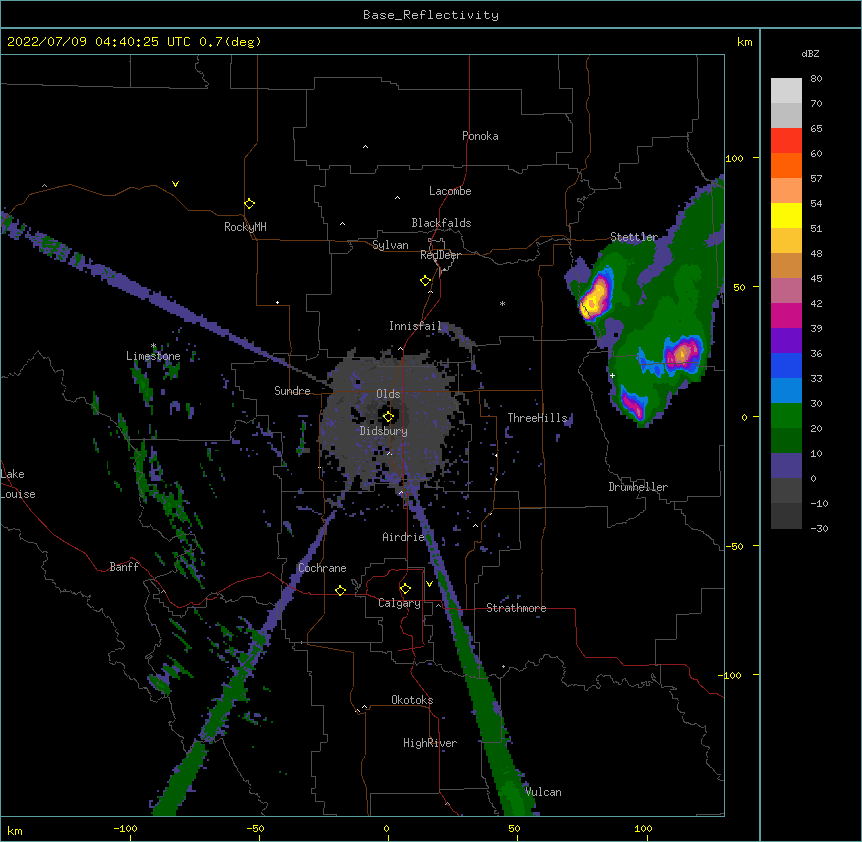Click the Calgary city label
This screenshot has width=862, height=842.
point(399,603)
